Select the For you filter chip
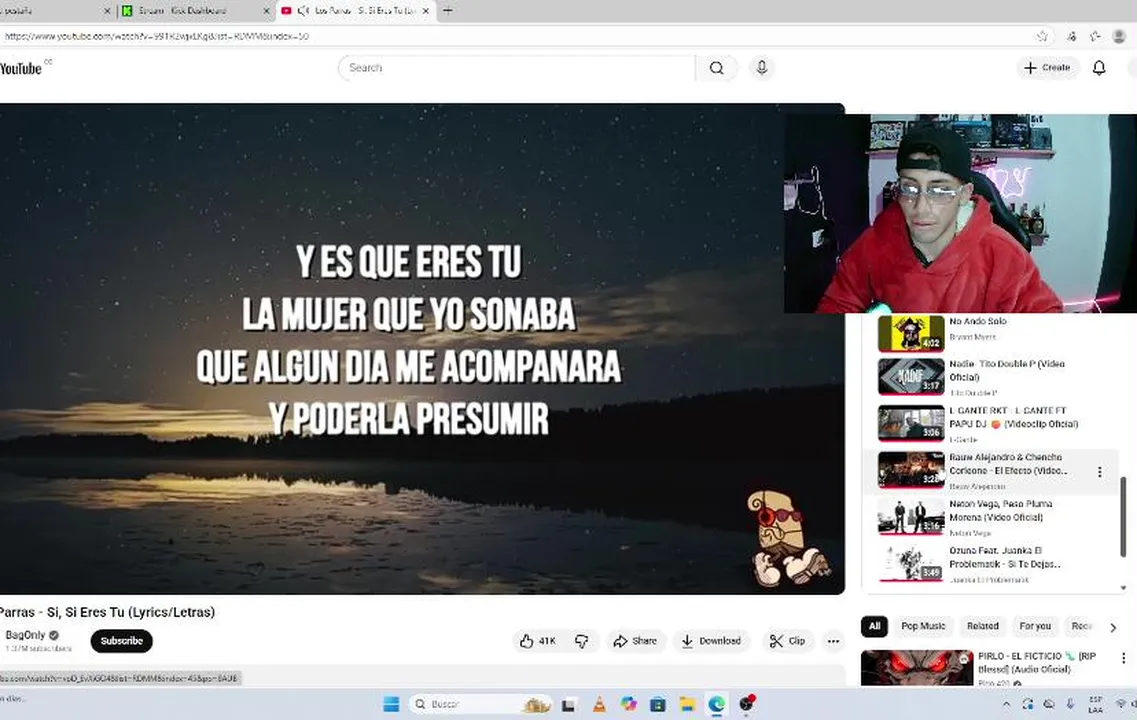 (1035, 626)
